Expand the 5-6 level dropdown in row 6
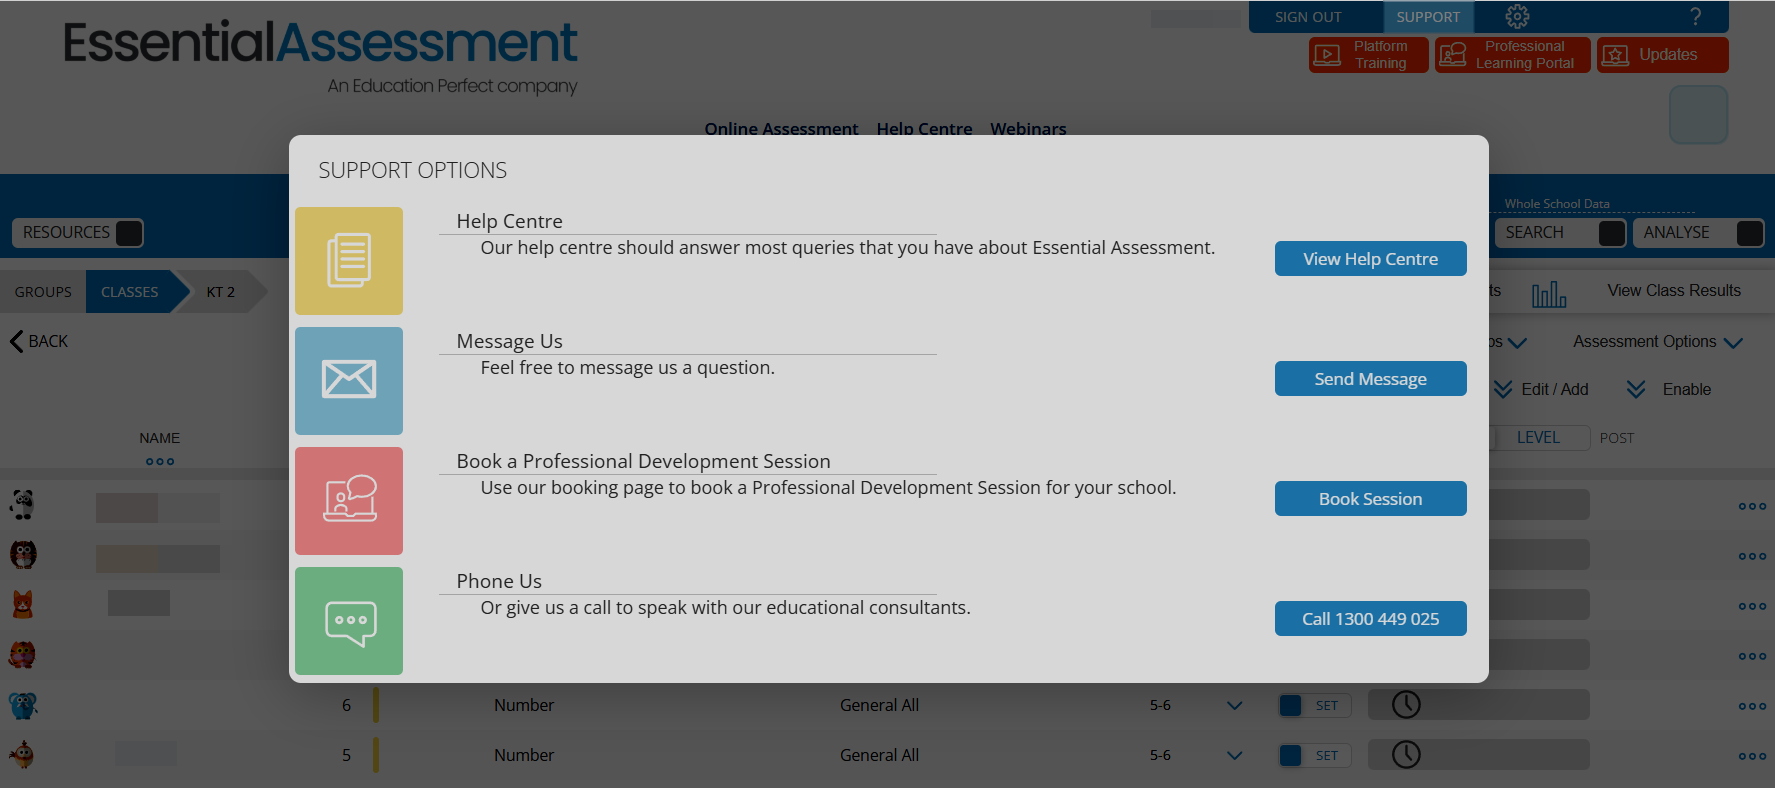Screen dimensions: 1775x788 click(x=1235, y=706)
